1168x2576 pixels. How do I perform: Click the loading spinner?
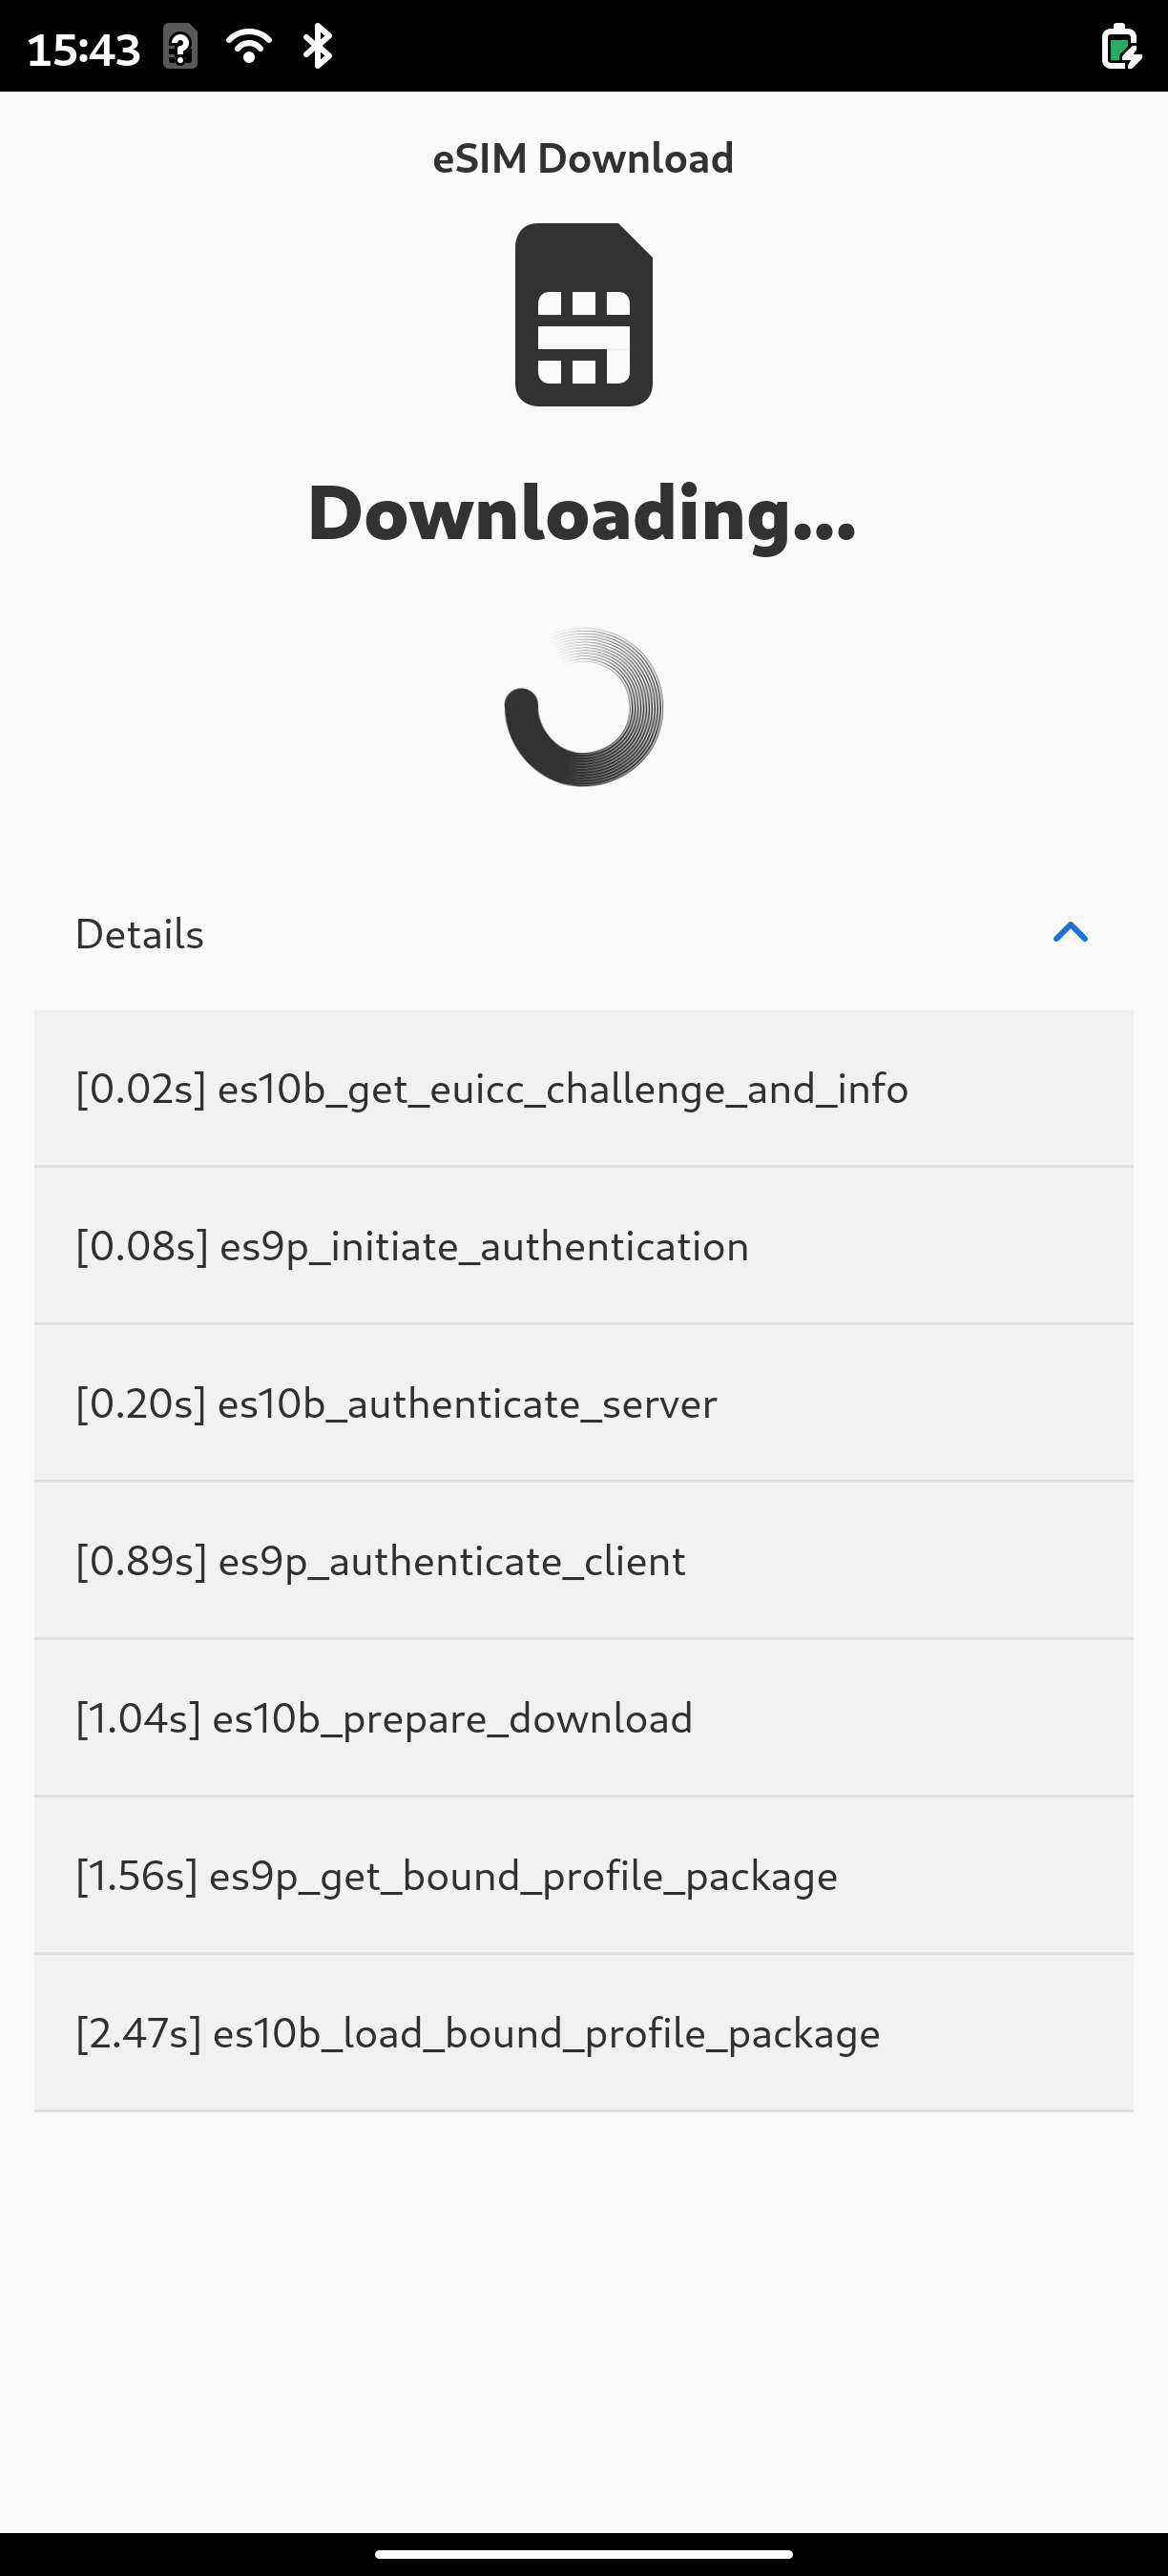point(583,707)
